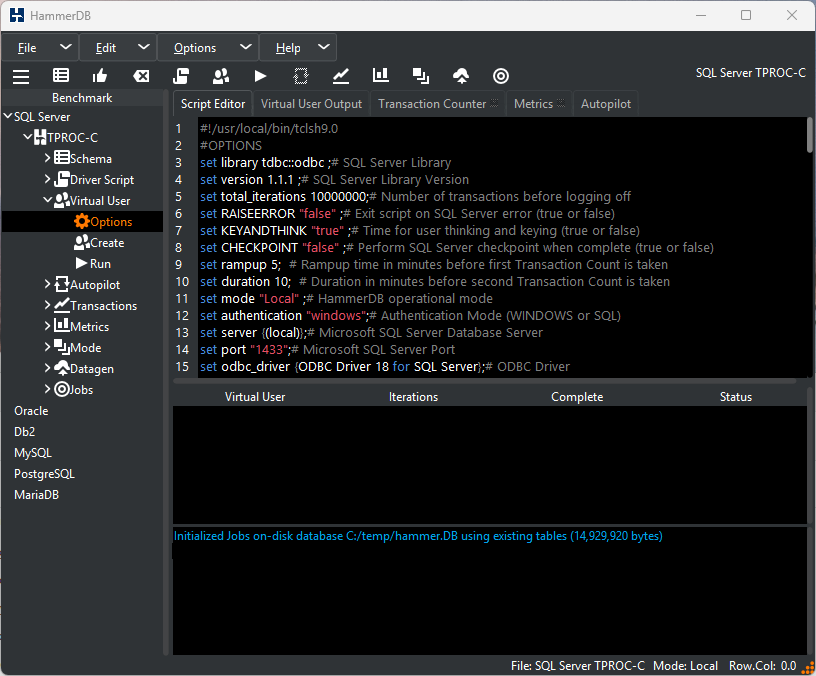Click the Load Driver Script toolbar icon
The width and height of the screenshot is (816, 676).
181,76
